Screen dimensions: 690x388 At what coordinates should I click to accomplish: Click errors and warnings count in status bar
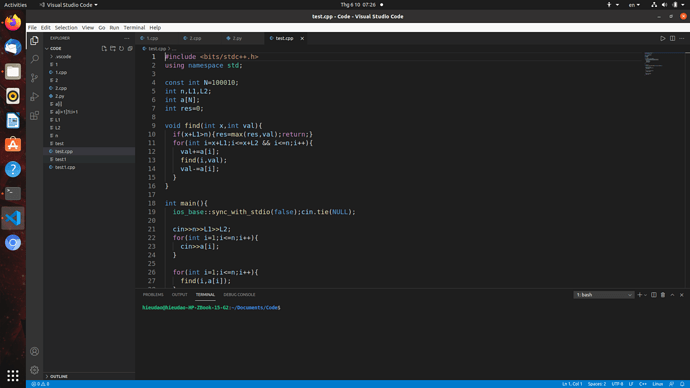40,384
